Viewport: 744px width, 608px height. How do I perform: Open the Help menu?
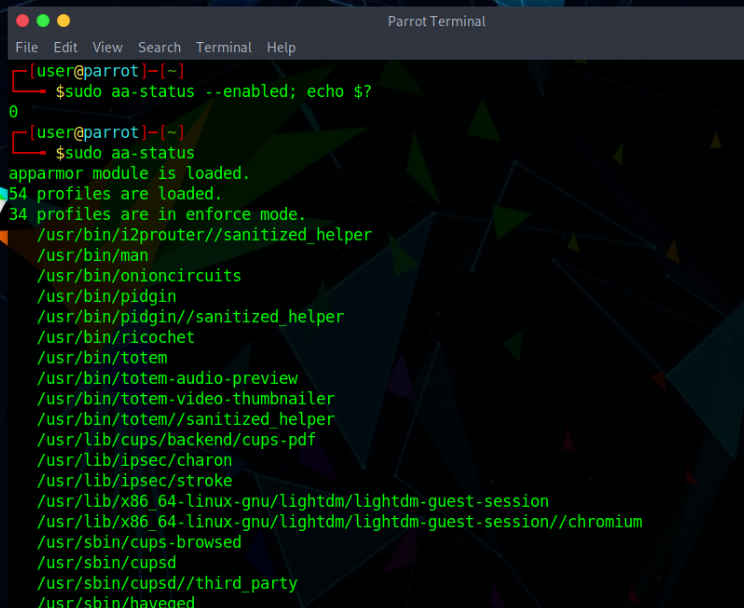click(281, 47)
